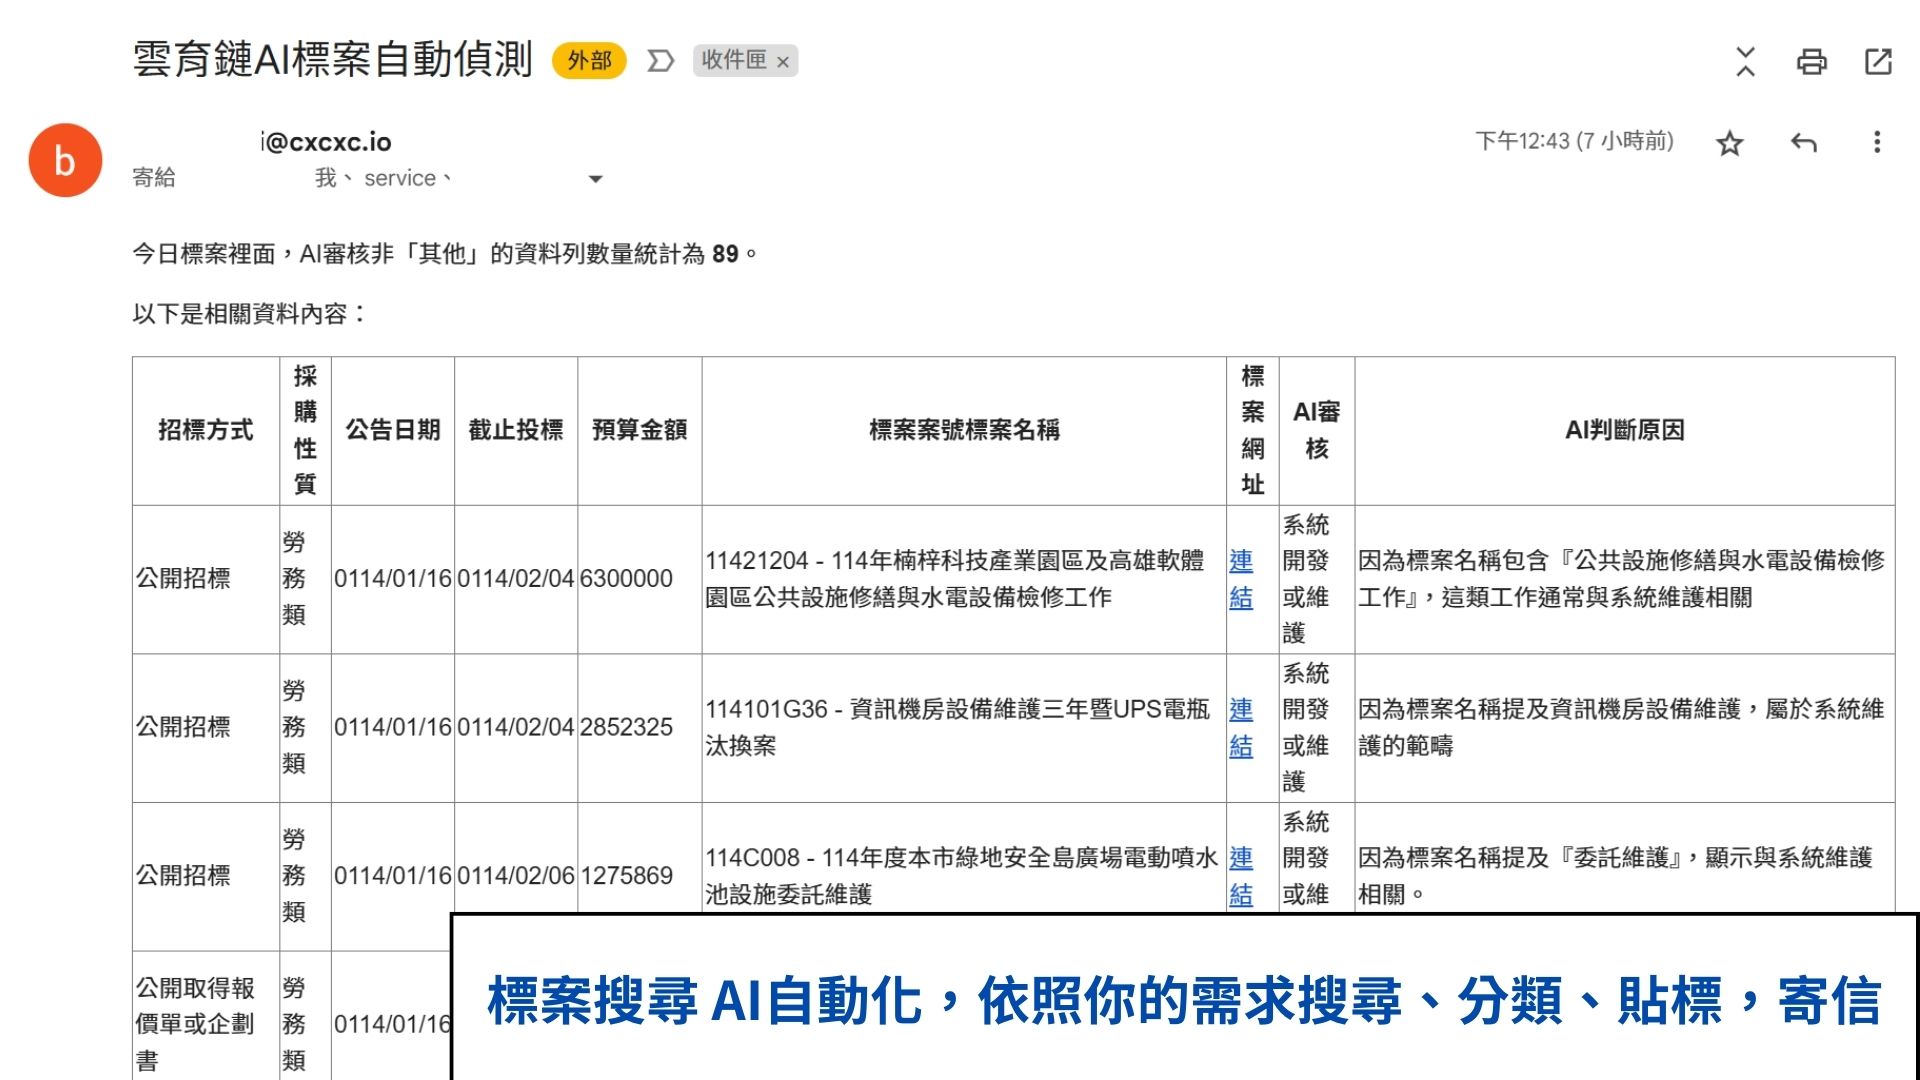Open the email in a new window
Viewport: 1920px width, 1080px height.
click(1878, 62)
